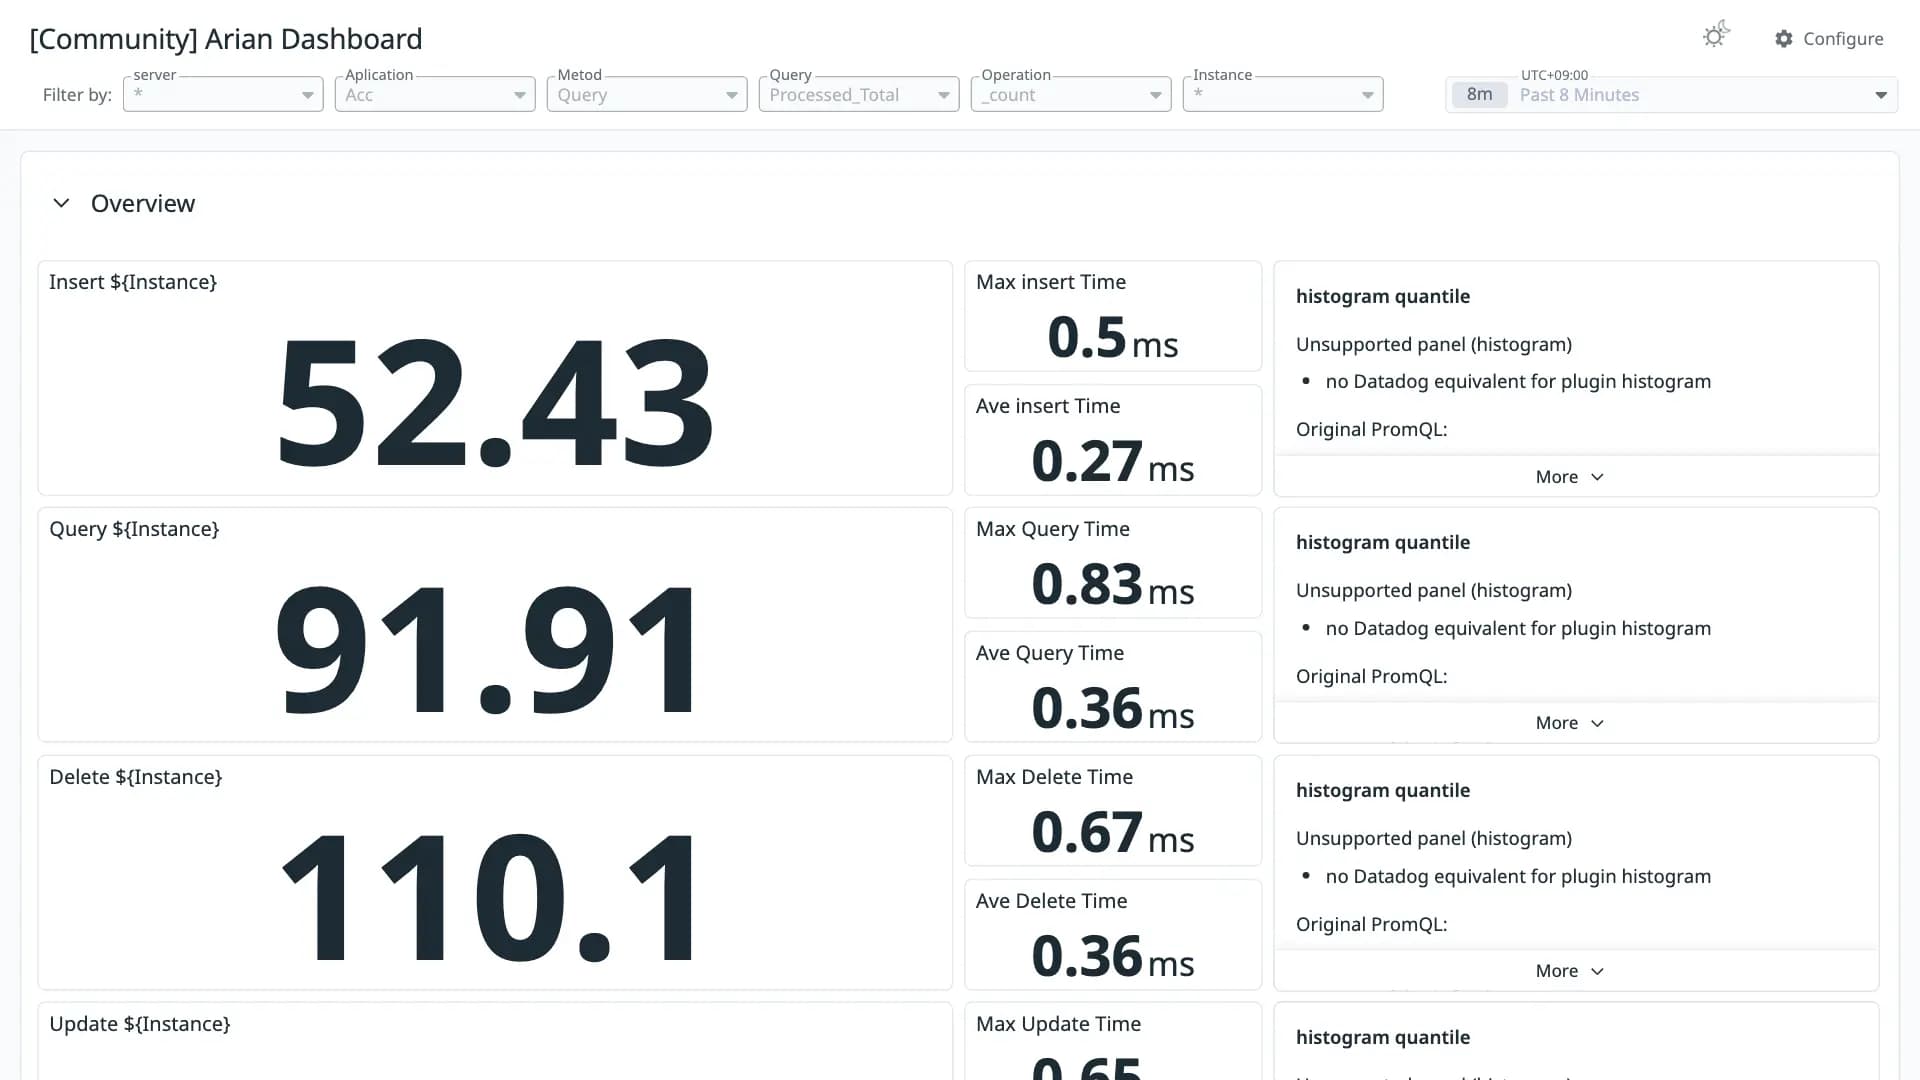This screenshot has height=1080, width=1920.
Task: Click the Query ${Instance} widget title
Action: (134, 529)
